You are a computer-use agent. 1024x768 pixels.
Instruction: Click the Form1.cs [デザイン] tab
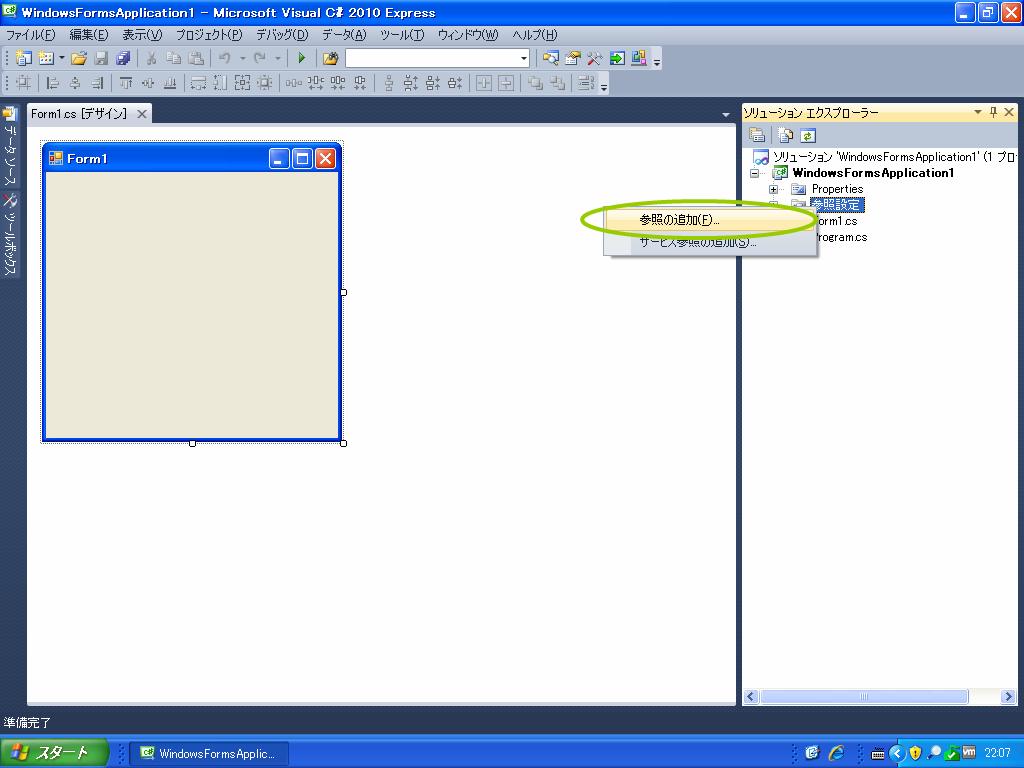(79, 114)
